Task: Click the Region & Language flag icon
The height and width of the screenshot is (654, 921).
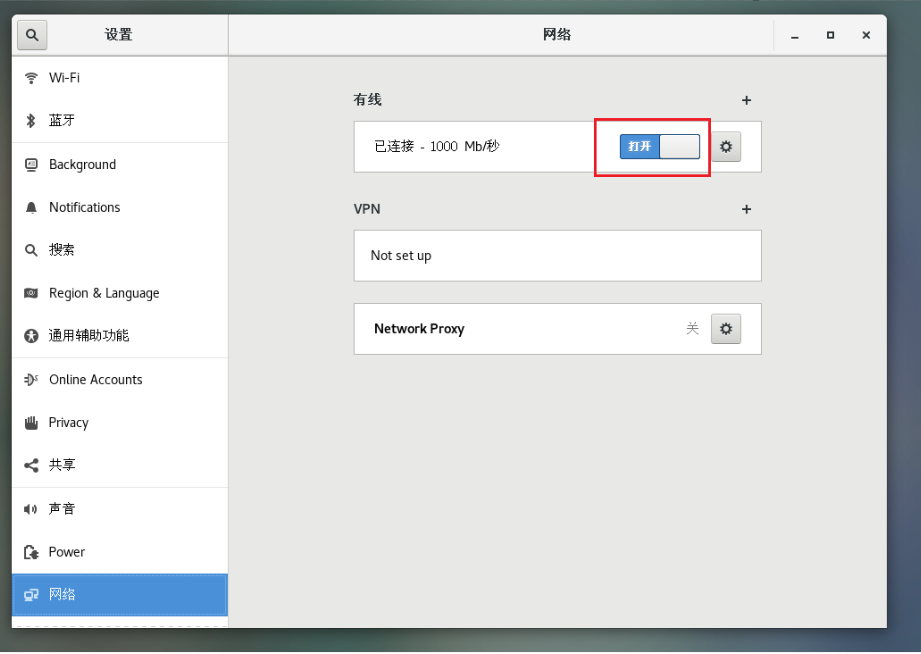Action: (31, 293)
